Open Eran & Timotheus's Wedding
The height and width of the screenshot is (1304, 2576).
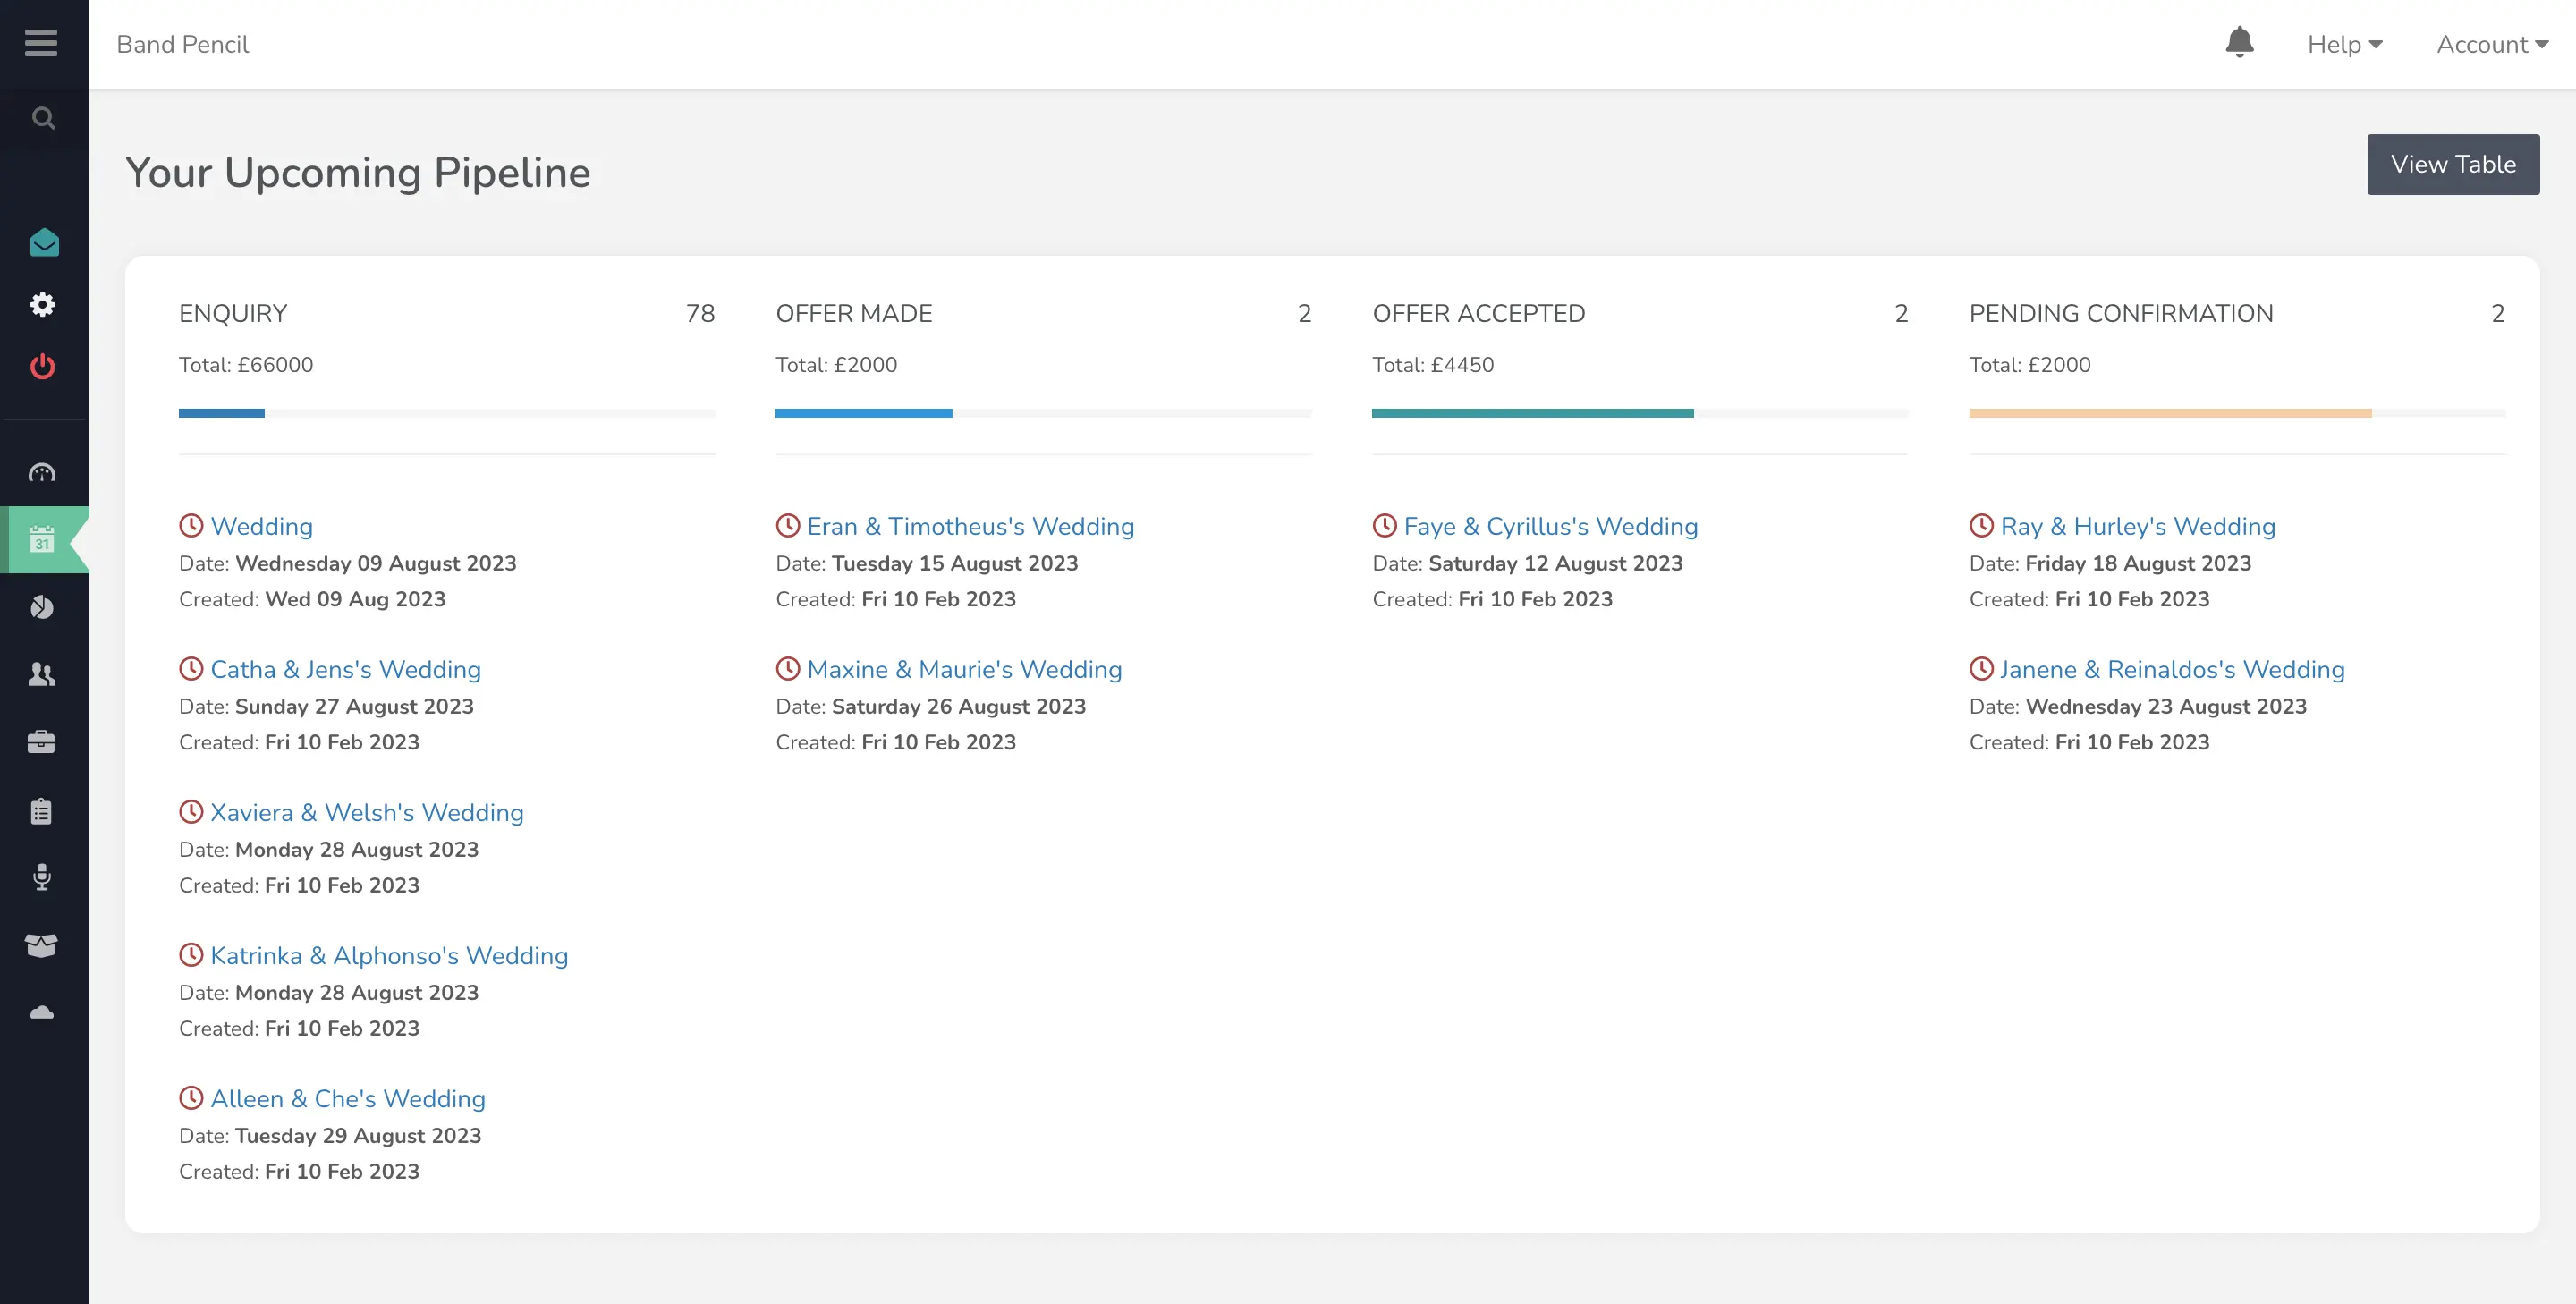(x=970, y=526)
